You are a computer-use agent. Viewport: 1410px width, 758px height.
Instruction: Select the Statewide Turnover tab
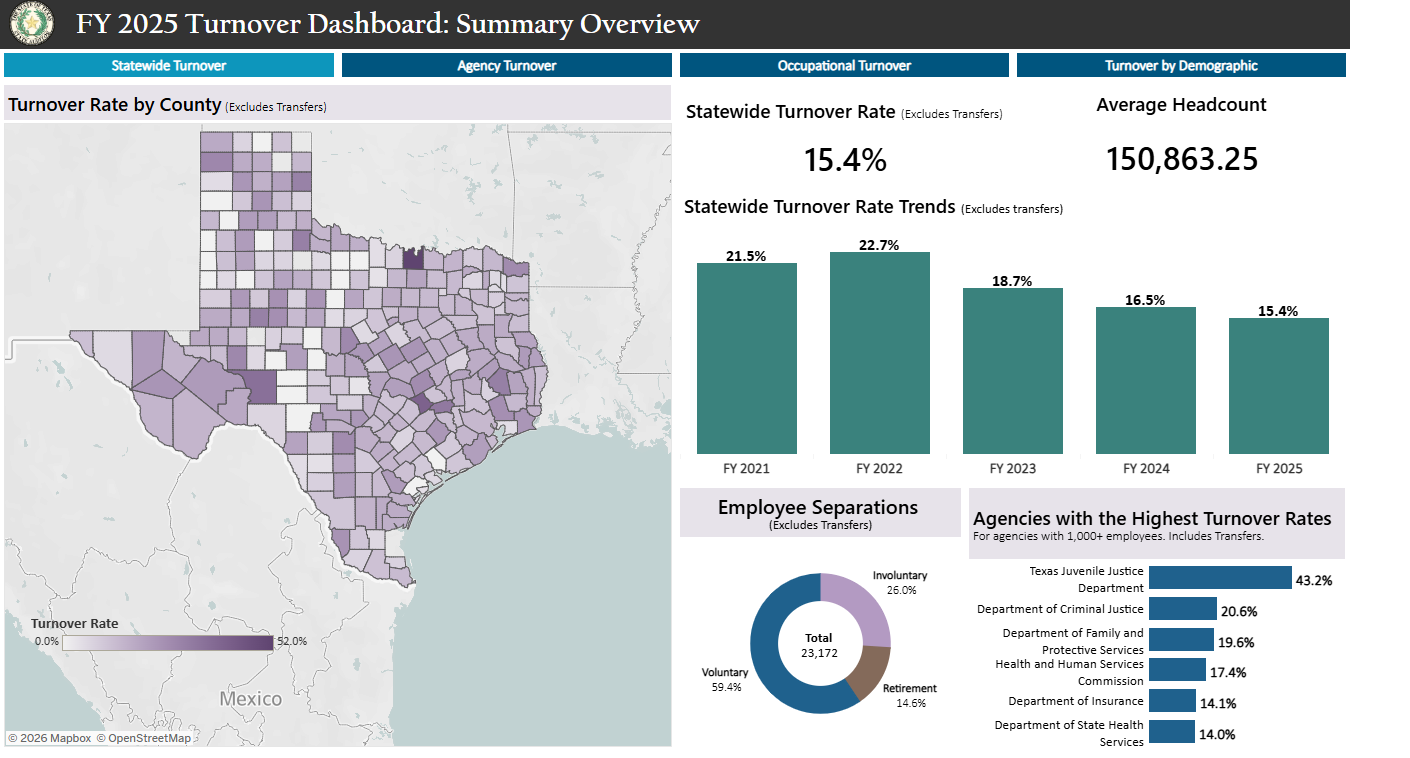168,65
